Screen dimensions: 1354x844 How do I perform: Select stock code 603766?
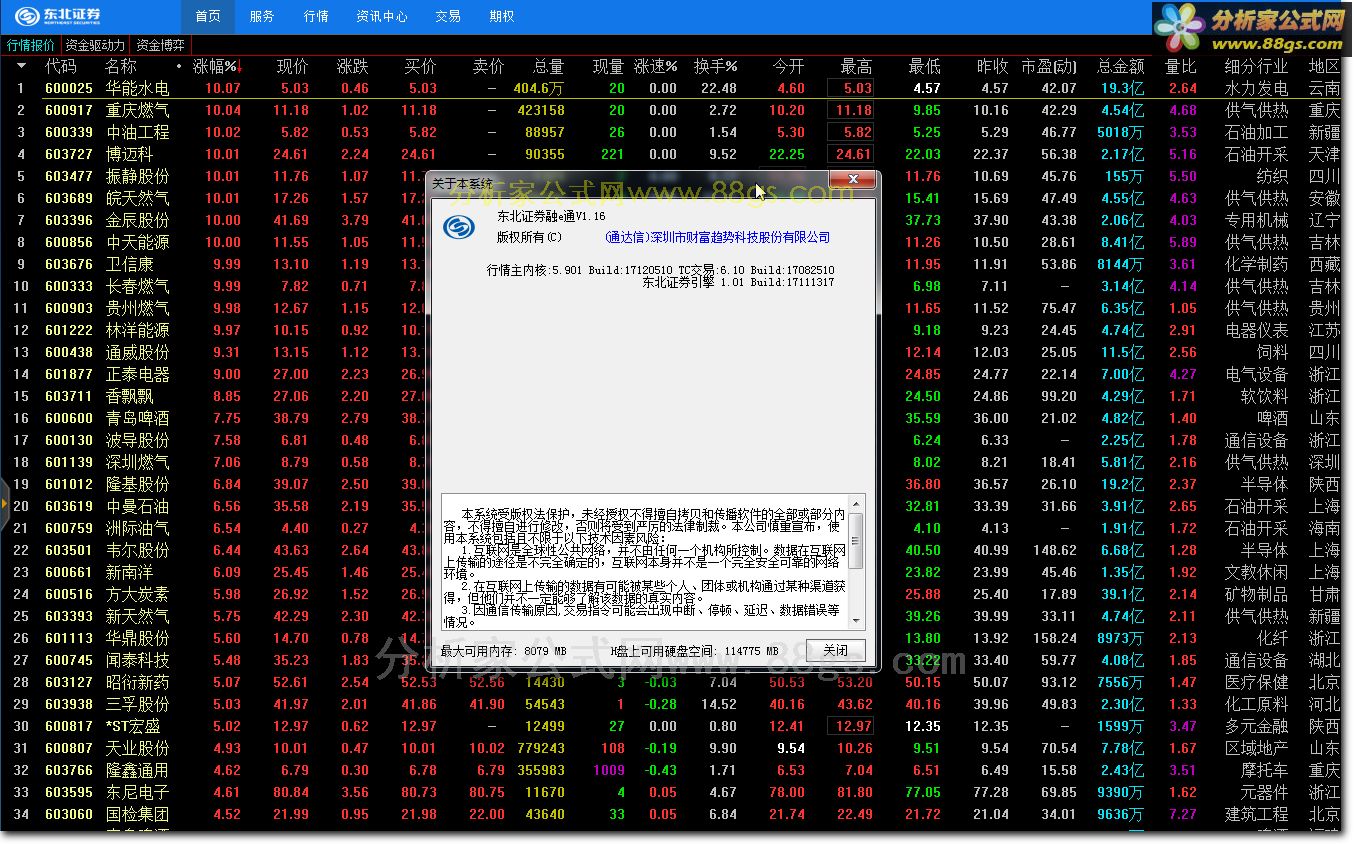tap(69, 770)
